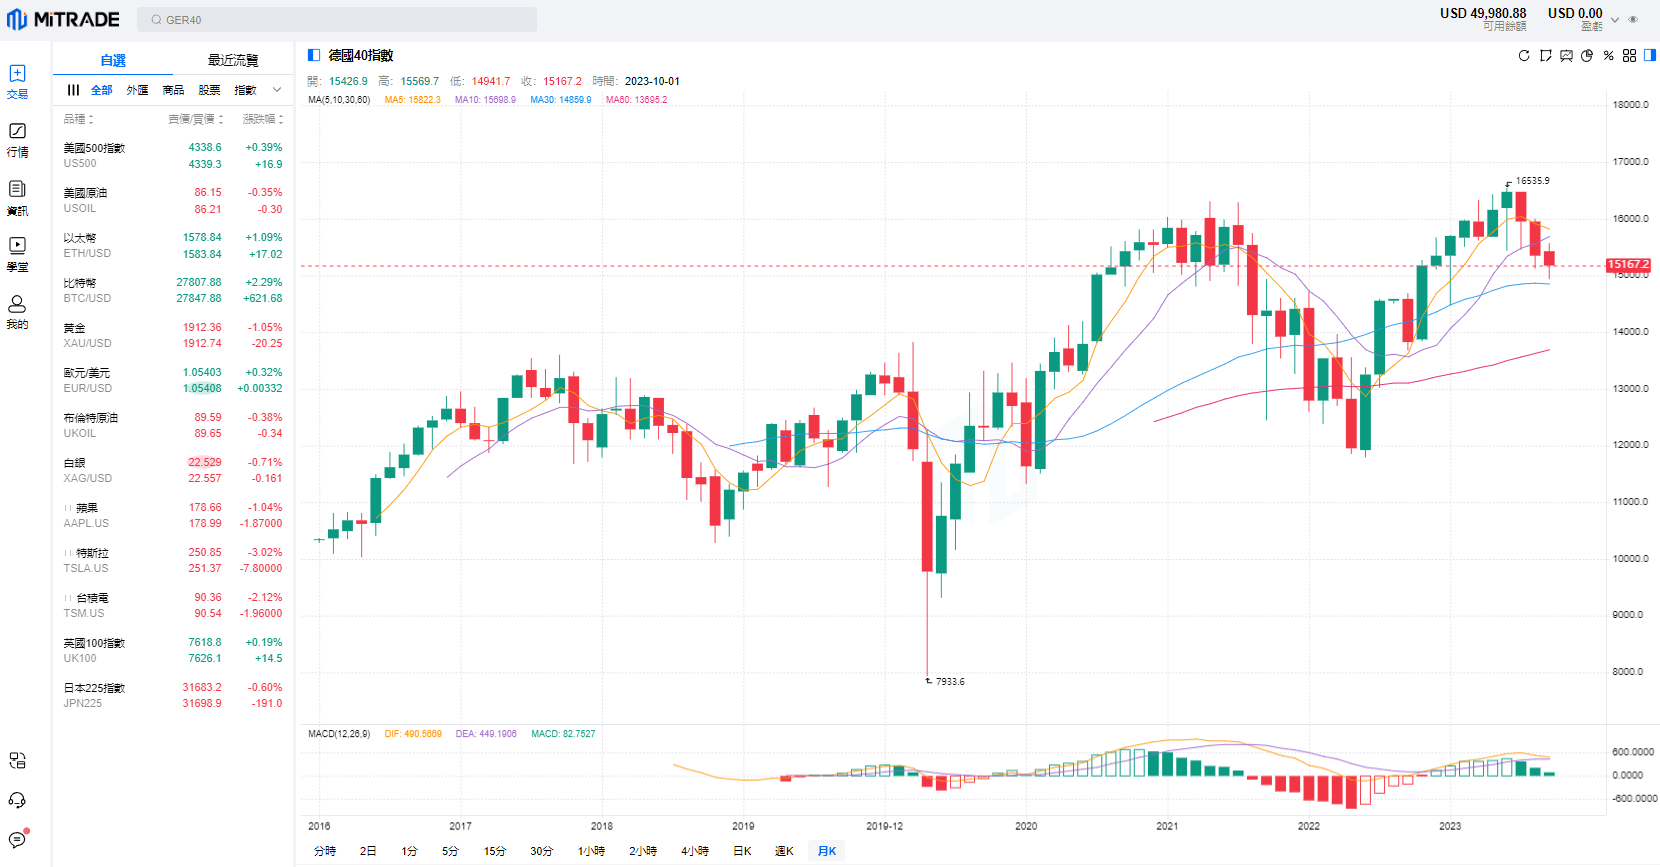The width and height of the screenshot is (1660, 867).
Task: Toggle the blue side panel layout button
Action: tap(1650, 56)
